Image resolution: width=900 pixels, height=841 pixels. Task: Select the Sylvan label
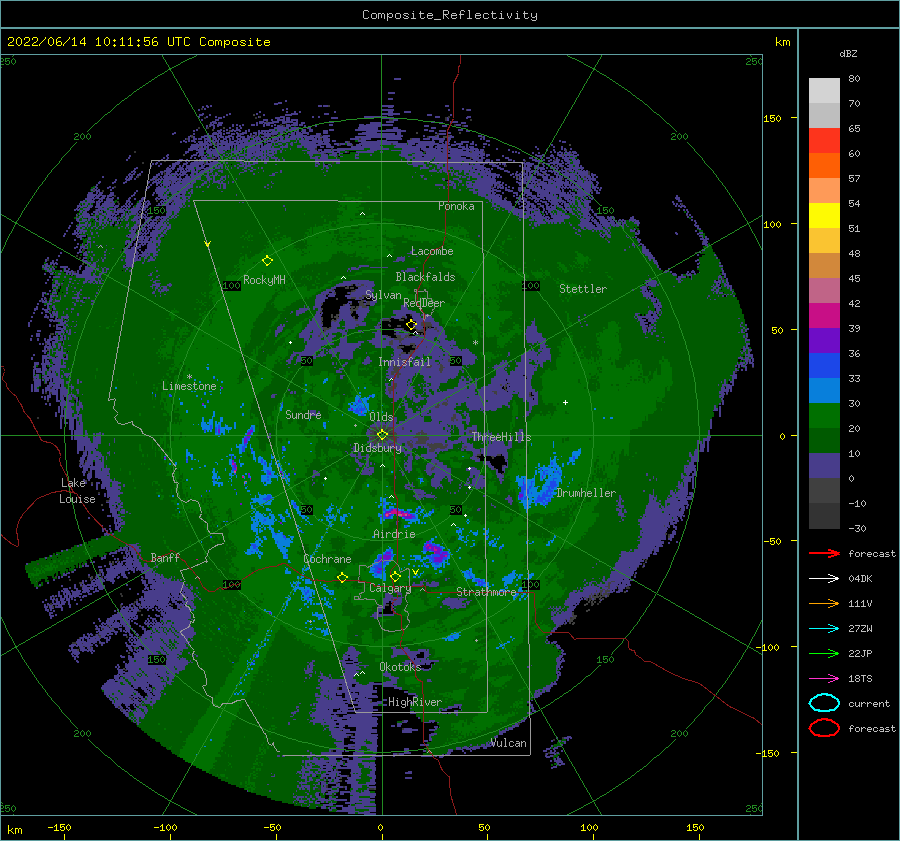(x=383, y=295)
